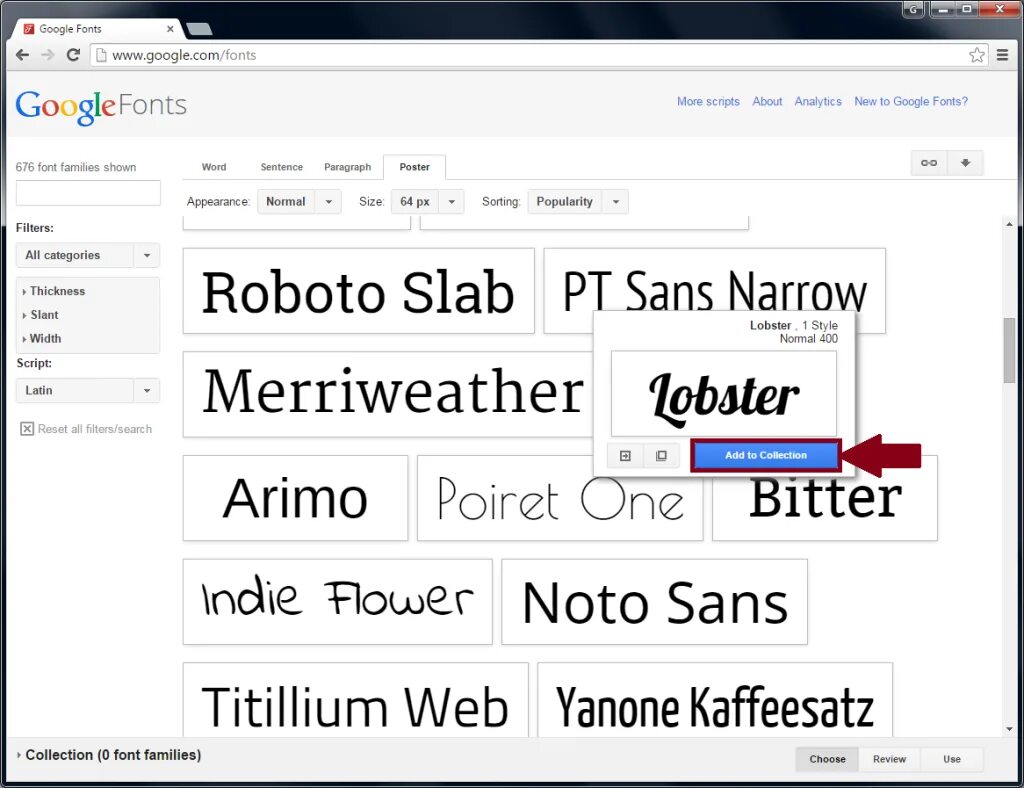
Task: Open New to Google Fonts link
Action: pos(911,101)
